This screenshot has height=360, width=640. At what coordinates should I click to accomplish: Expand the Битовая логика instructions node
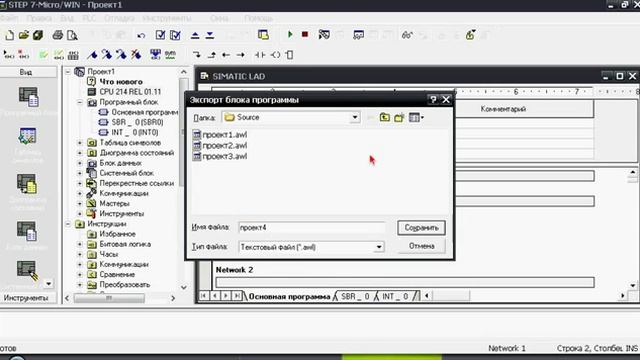80,244
